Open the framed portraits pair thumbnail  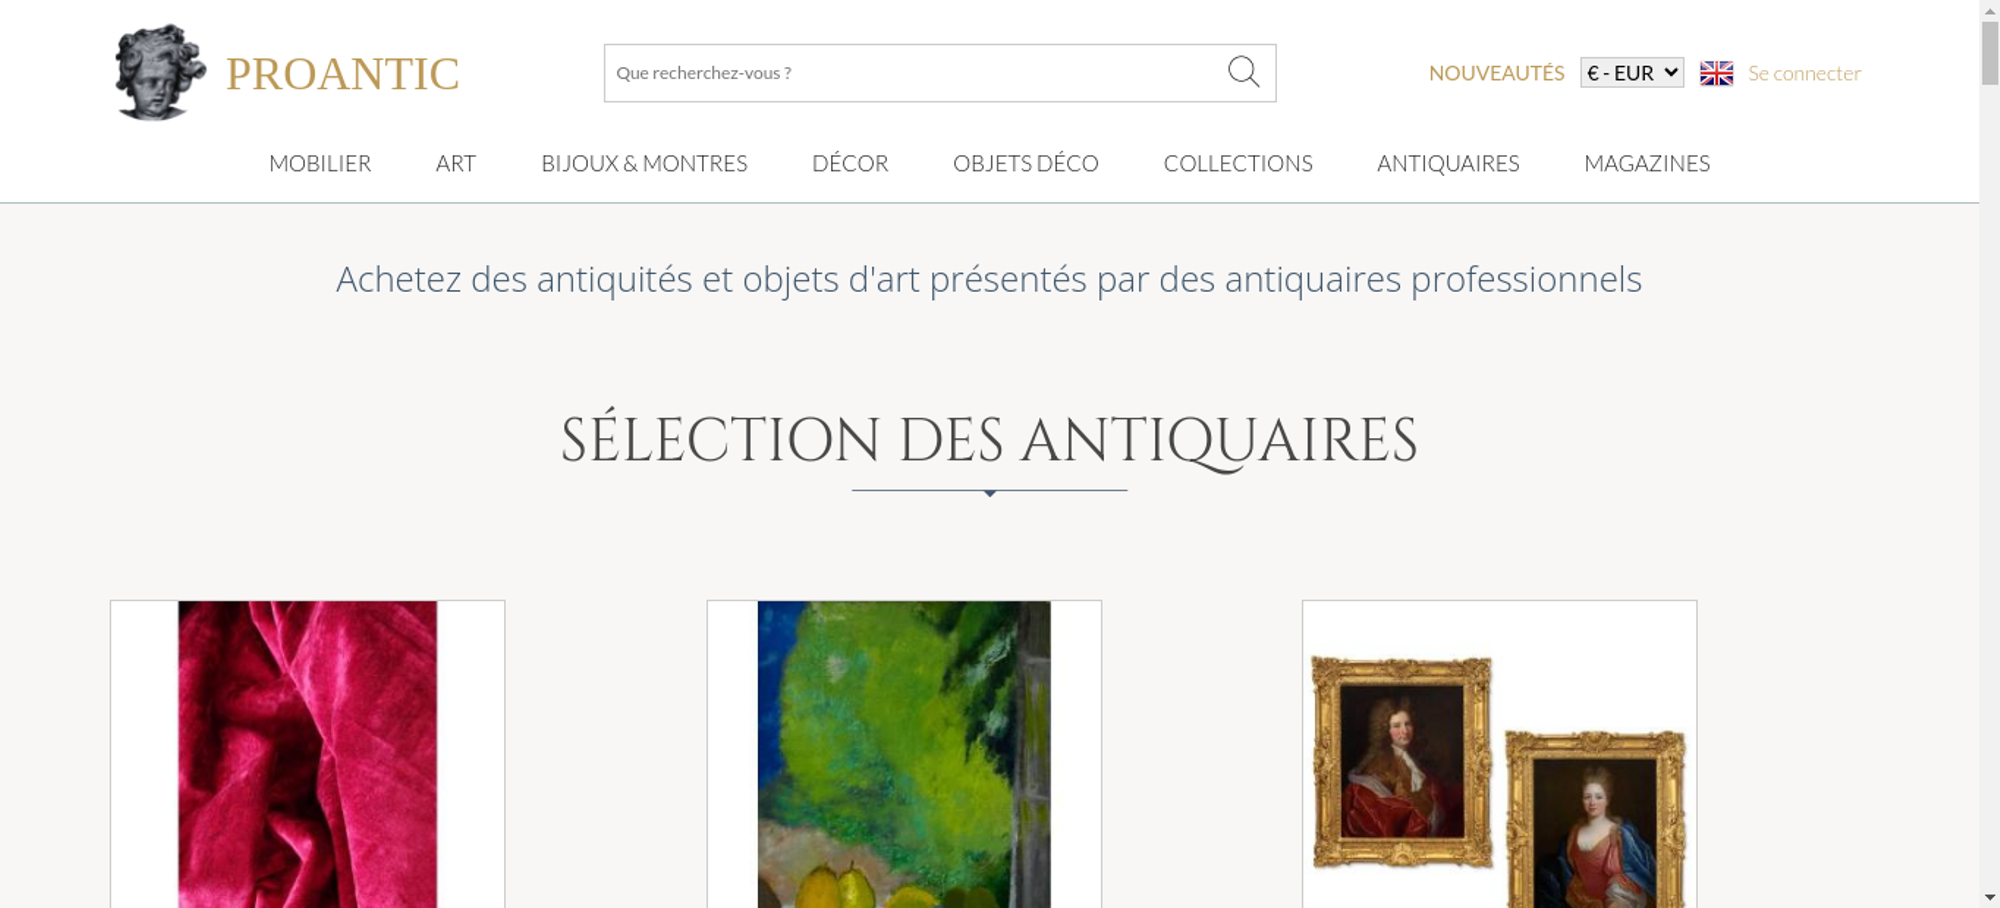coord(1499,754)
